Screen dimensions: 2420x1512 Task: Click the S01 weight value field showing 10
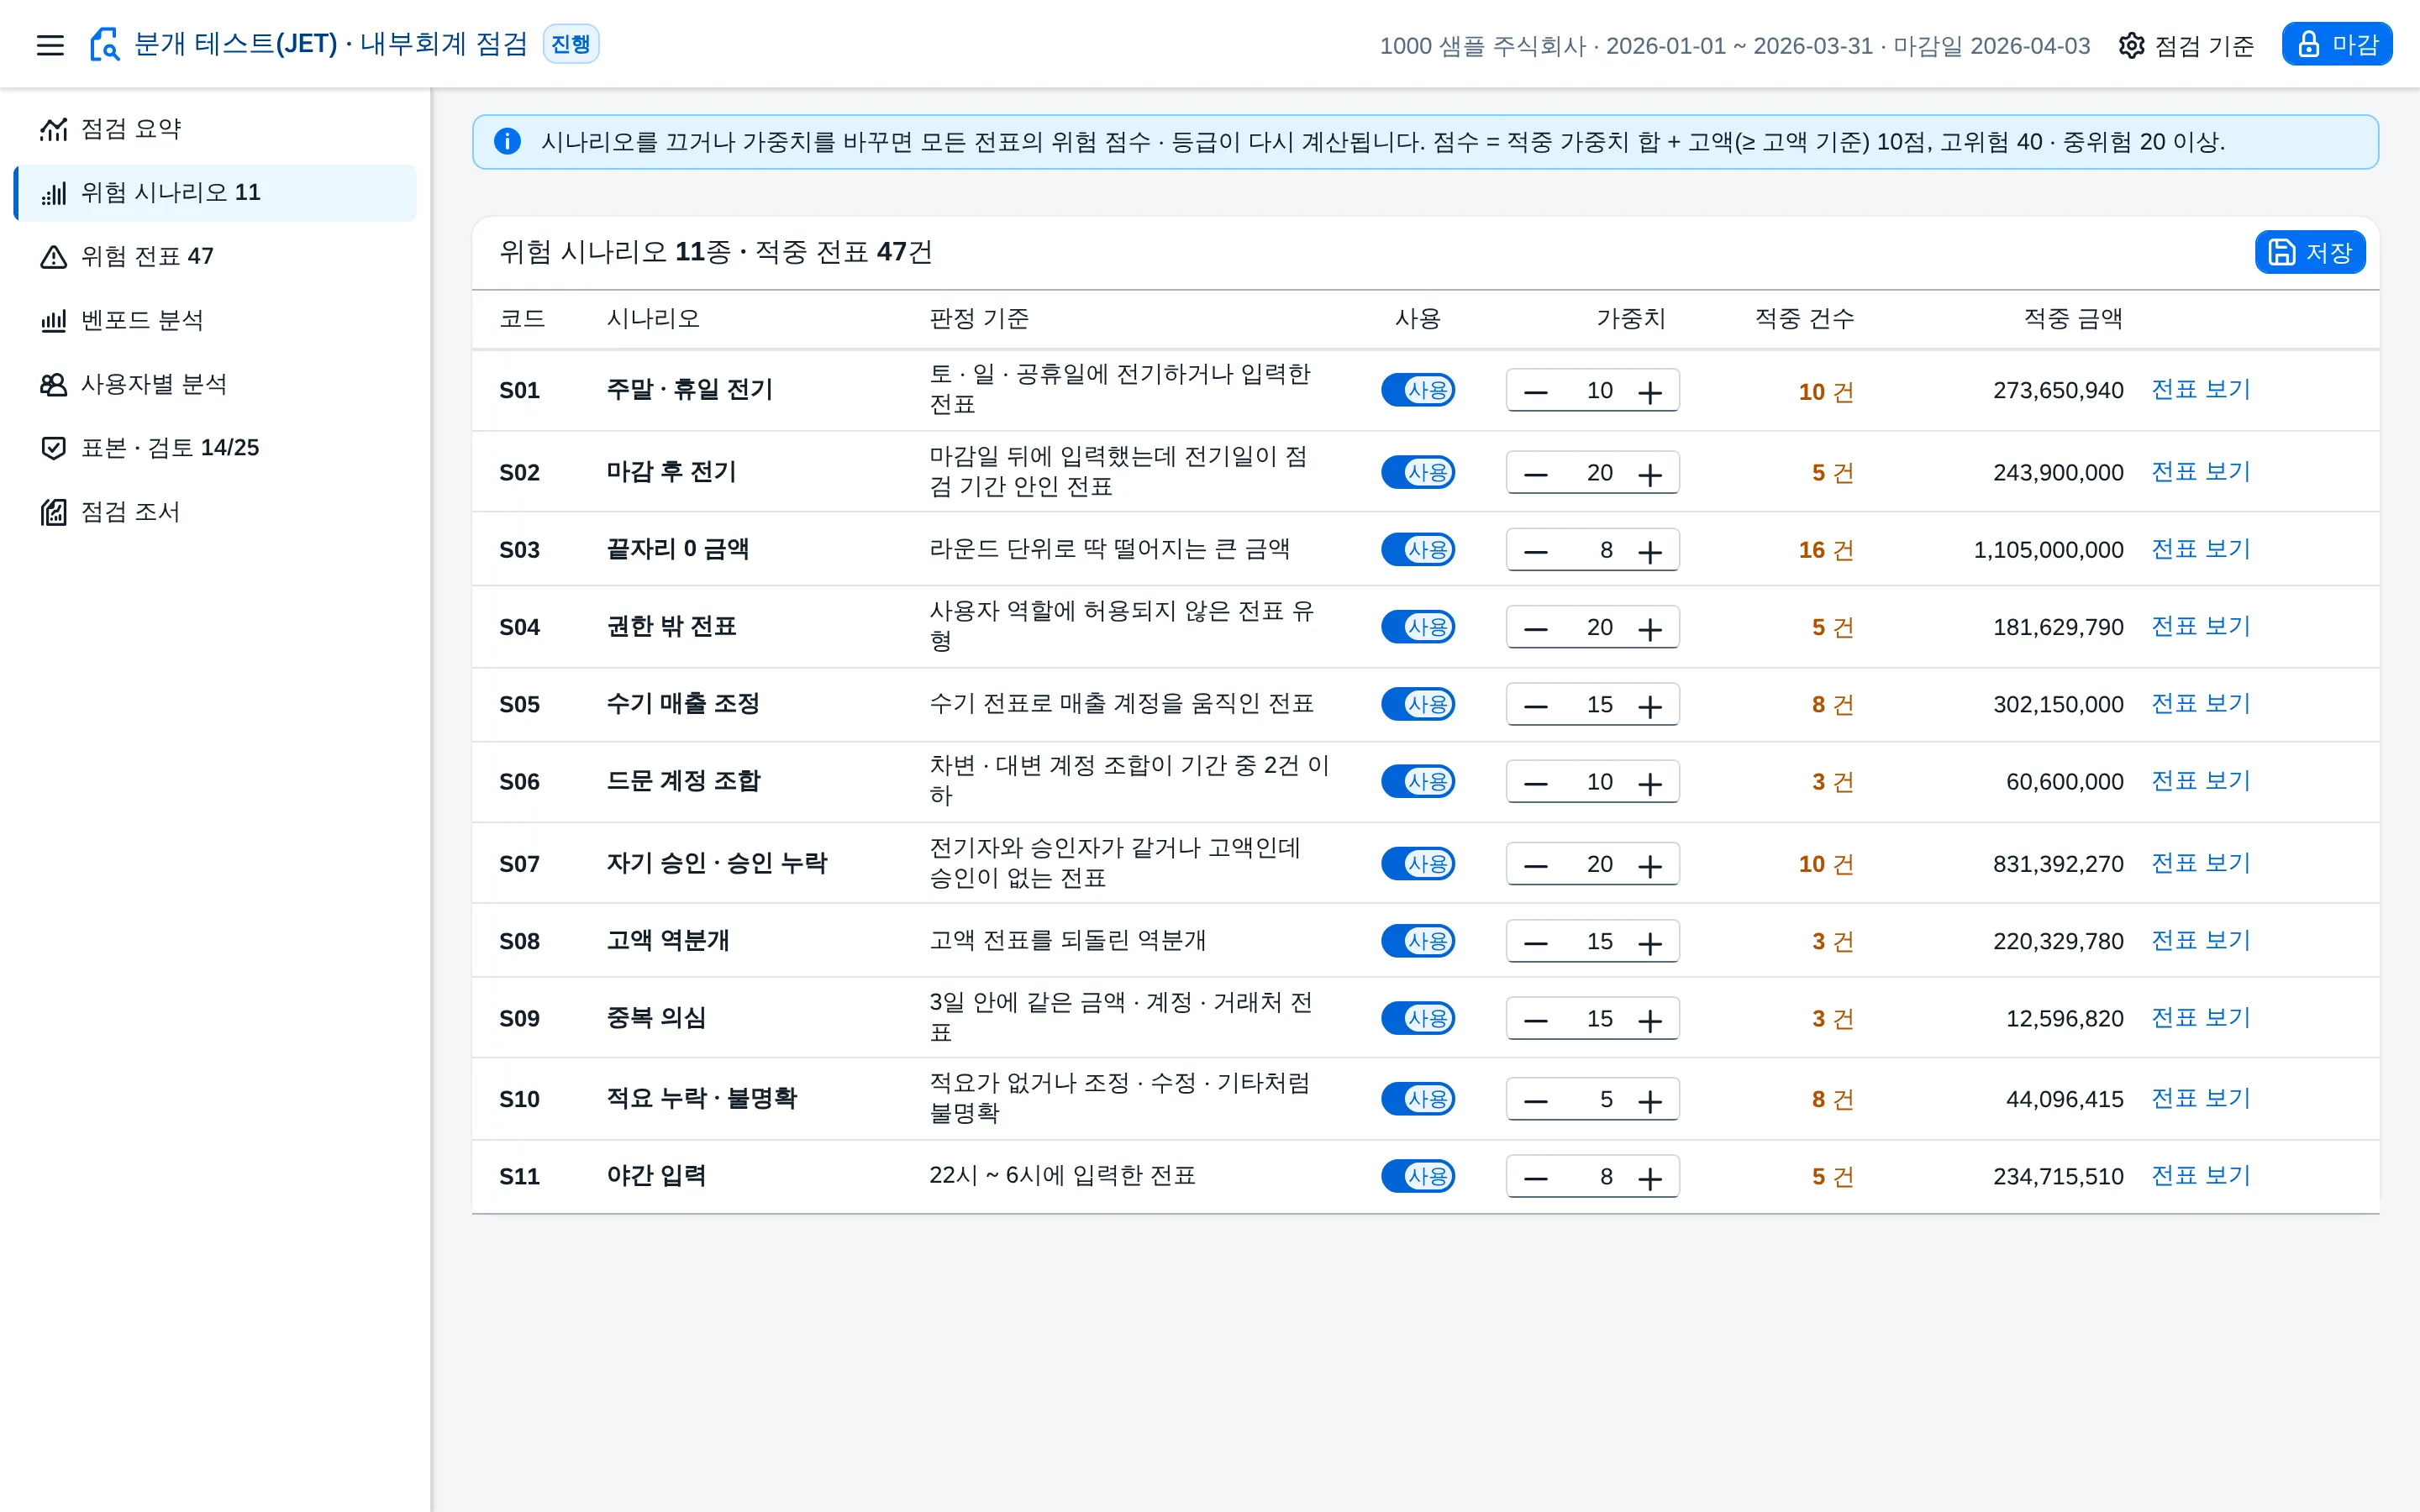pos(1592,390)
